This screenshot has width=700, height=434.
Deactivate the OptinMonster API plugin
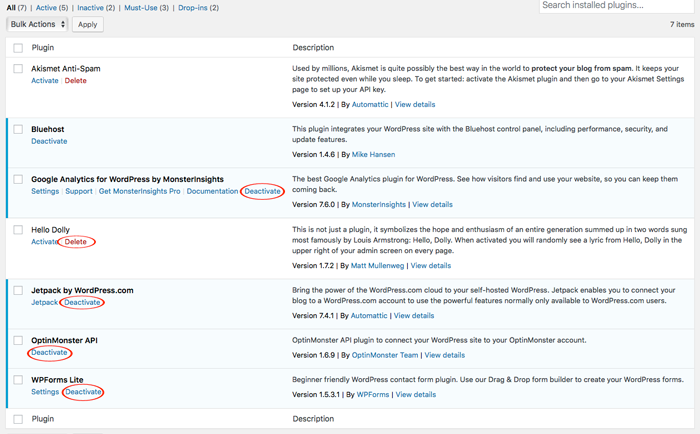click(49, 353)
